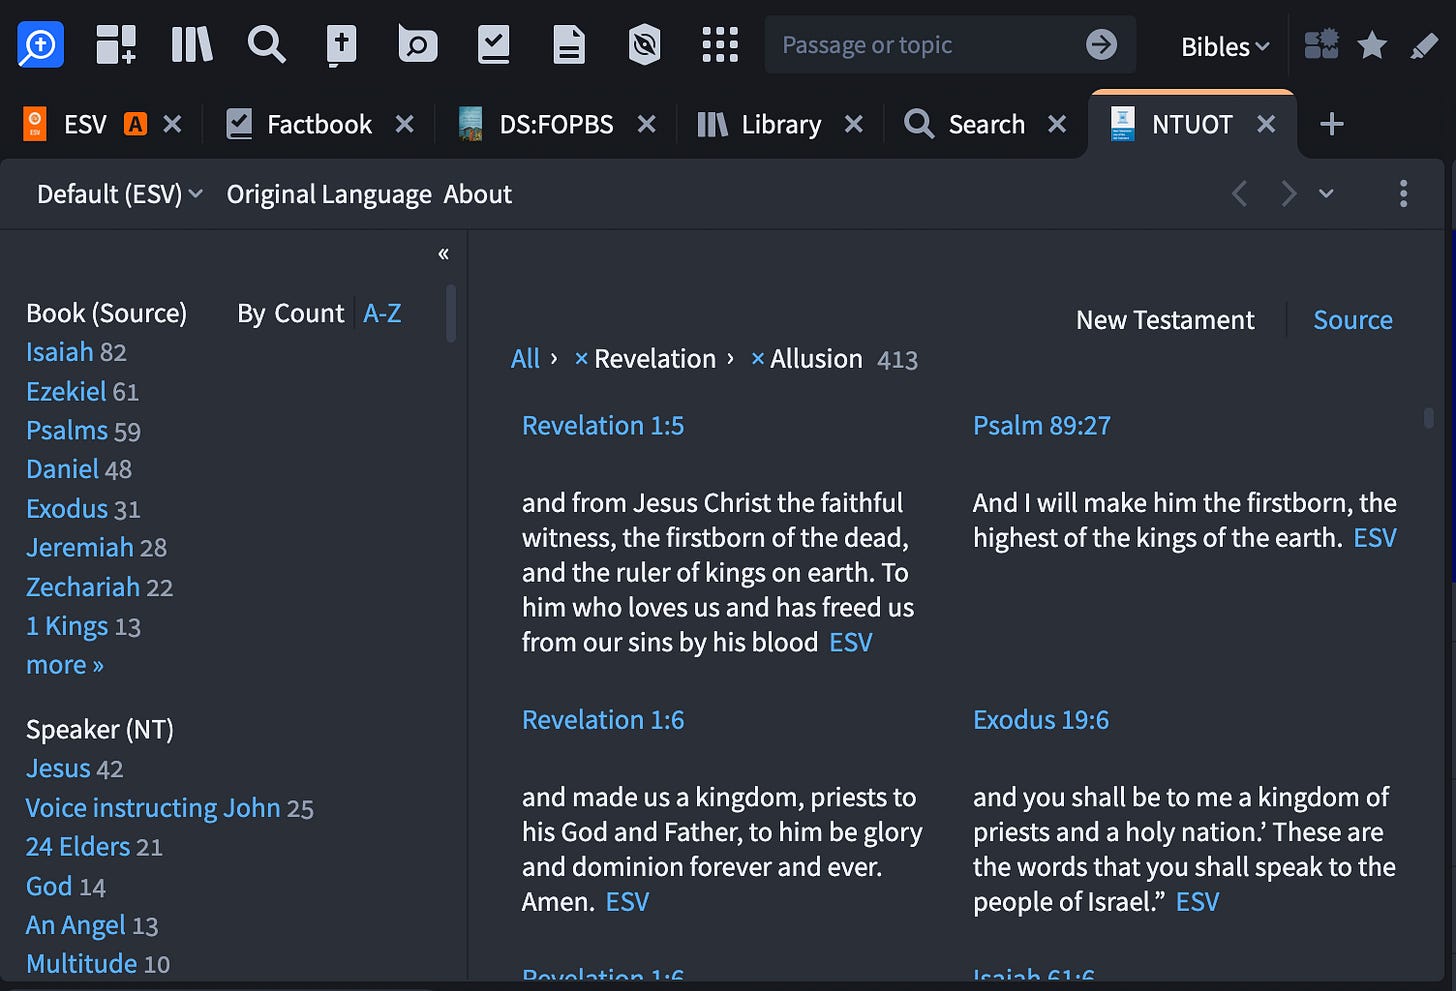Filter by speaker Voice instructing John
Viewport: 1456px width, 991px height.
(153, 807)
